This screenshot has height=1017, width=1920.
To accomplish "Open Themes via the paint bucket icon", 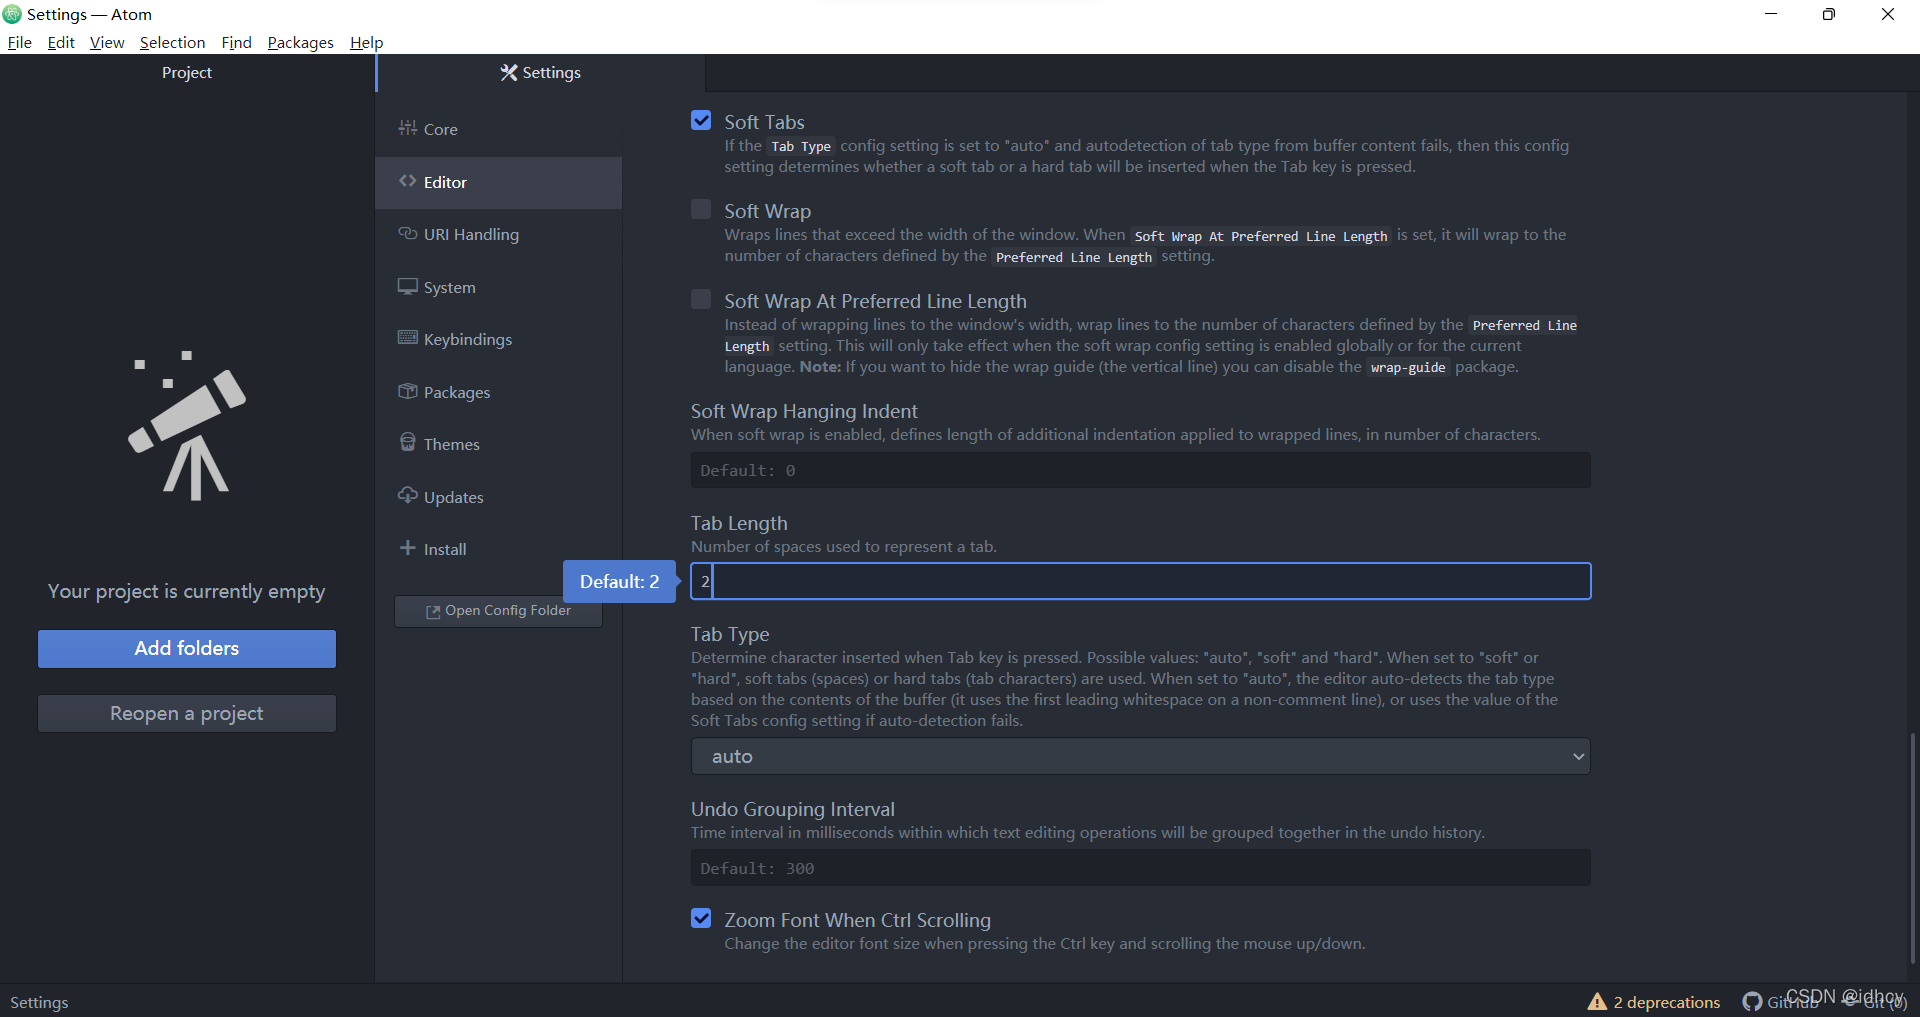I will 407,443.
